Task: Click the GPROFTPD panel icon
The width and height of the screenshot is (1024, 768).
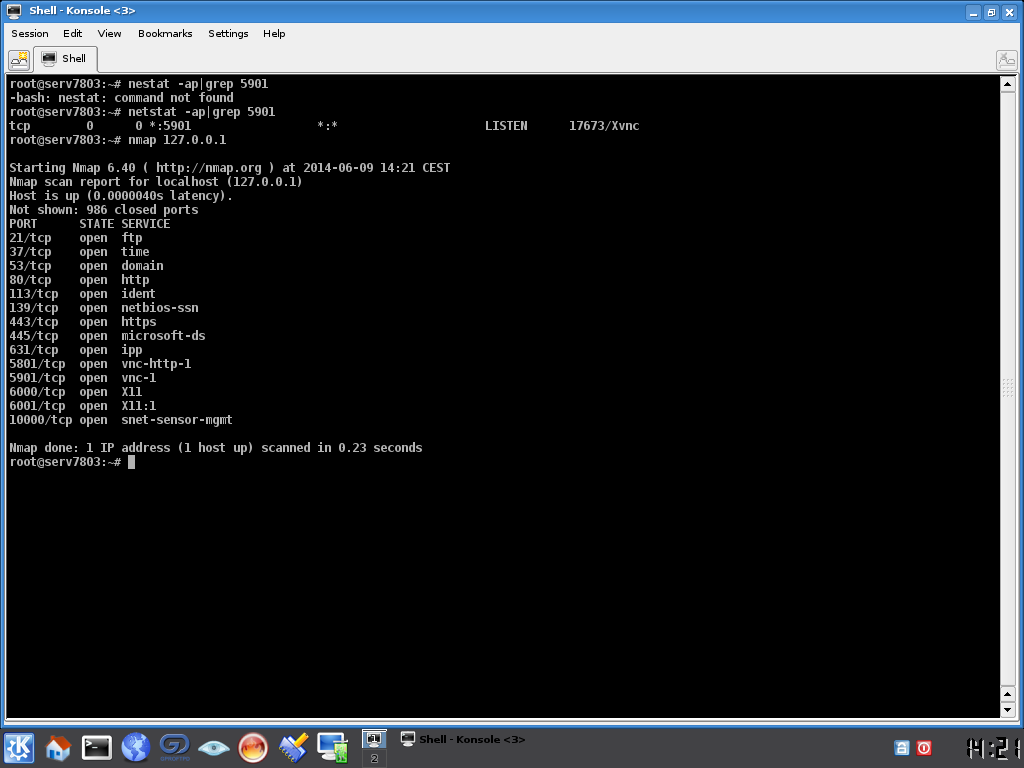Action: [x=174, y=747]
